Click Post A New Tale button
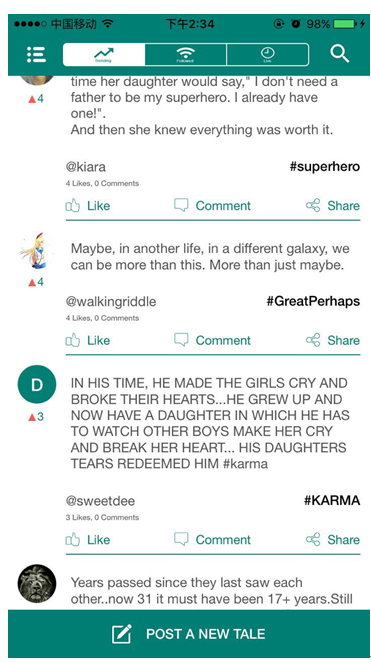The height and width of the screenshot is (663, 371). pyautogui.click(x=189, y=633)
